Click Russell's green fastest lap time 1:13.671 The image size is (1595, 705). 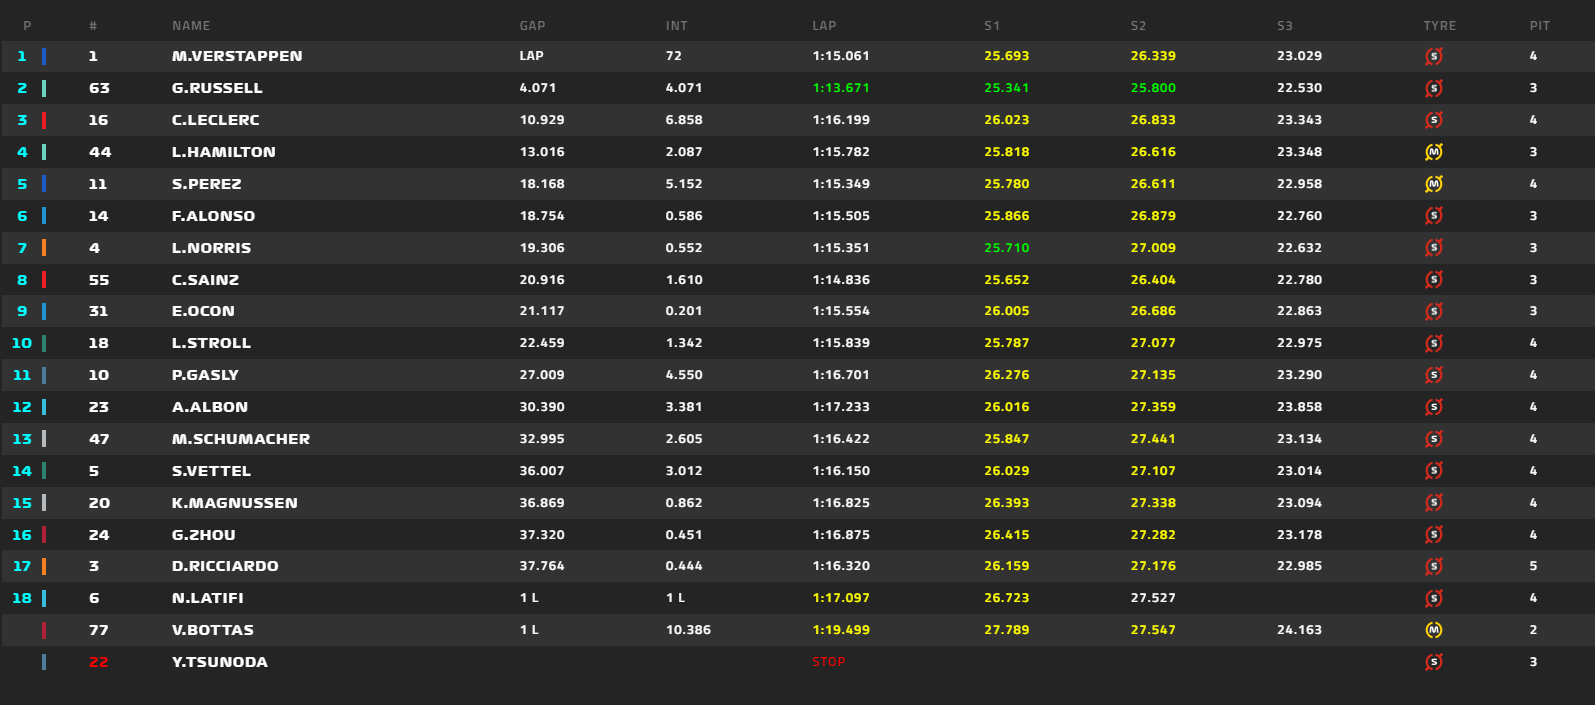[x=841, y=88]
